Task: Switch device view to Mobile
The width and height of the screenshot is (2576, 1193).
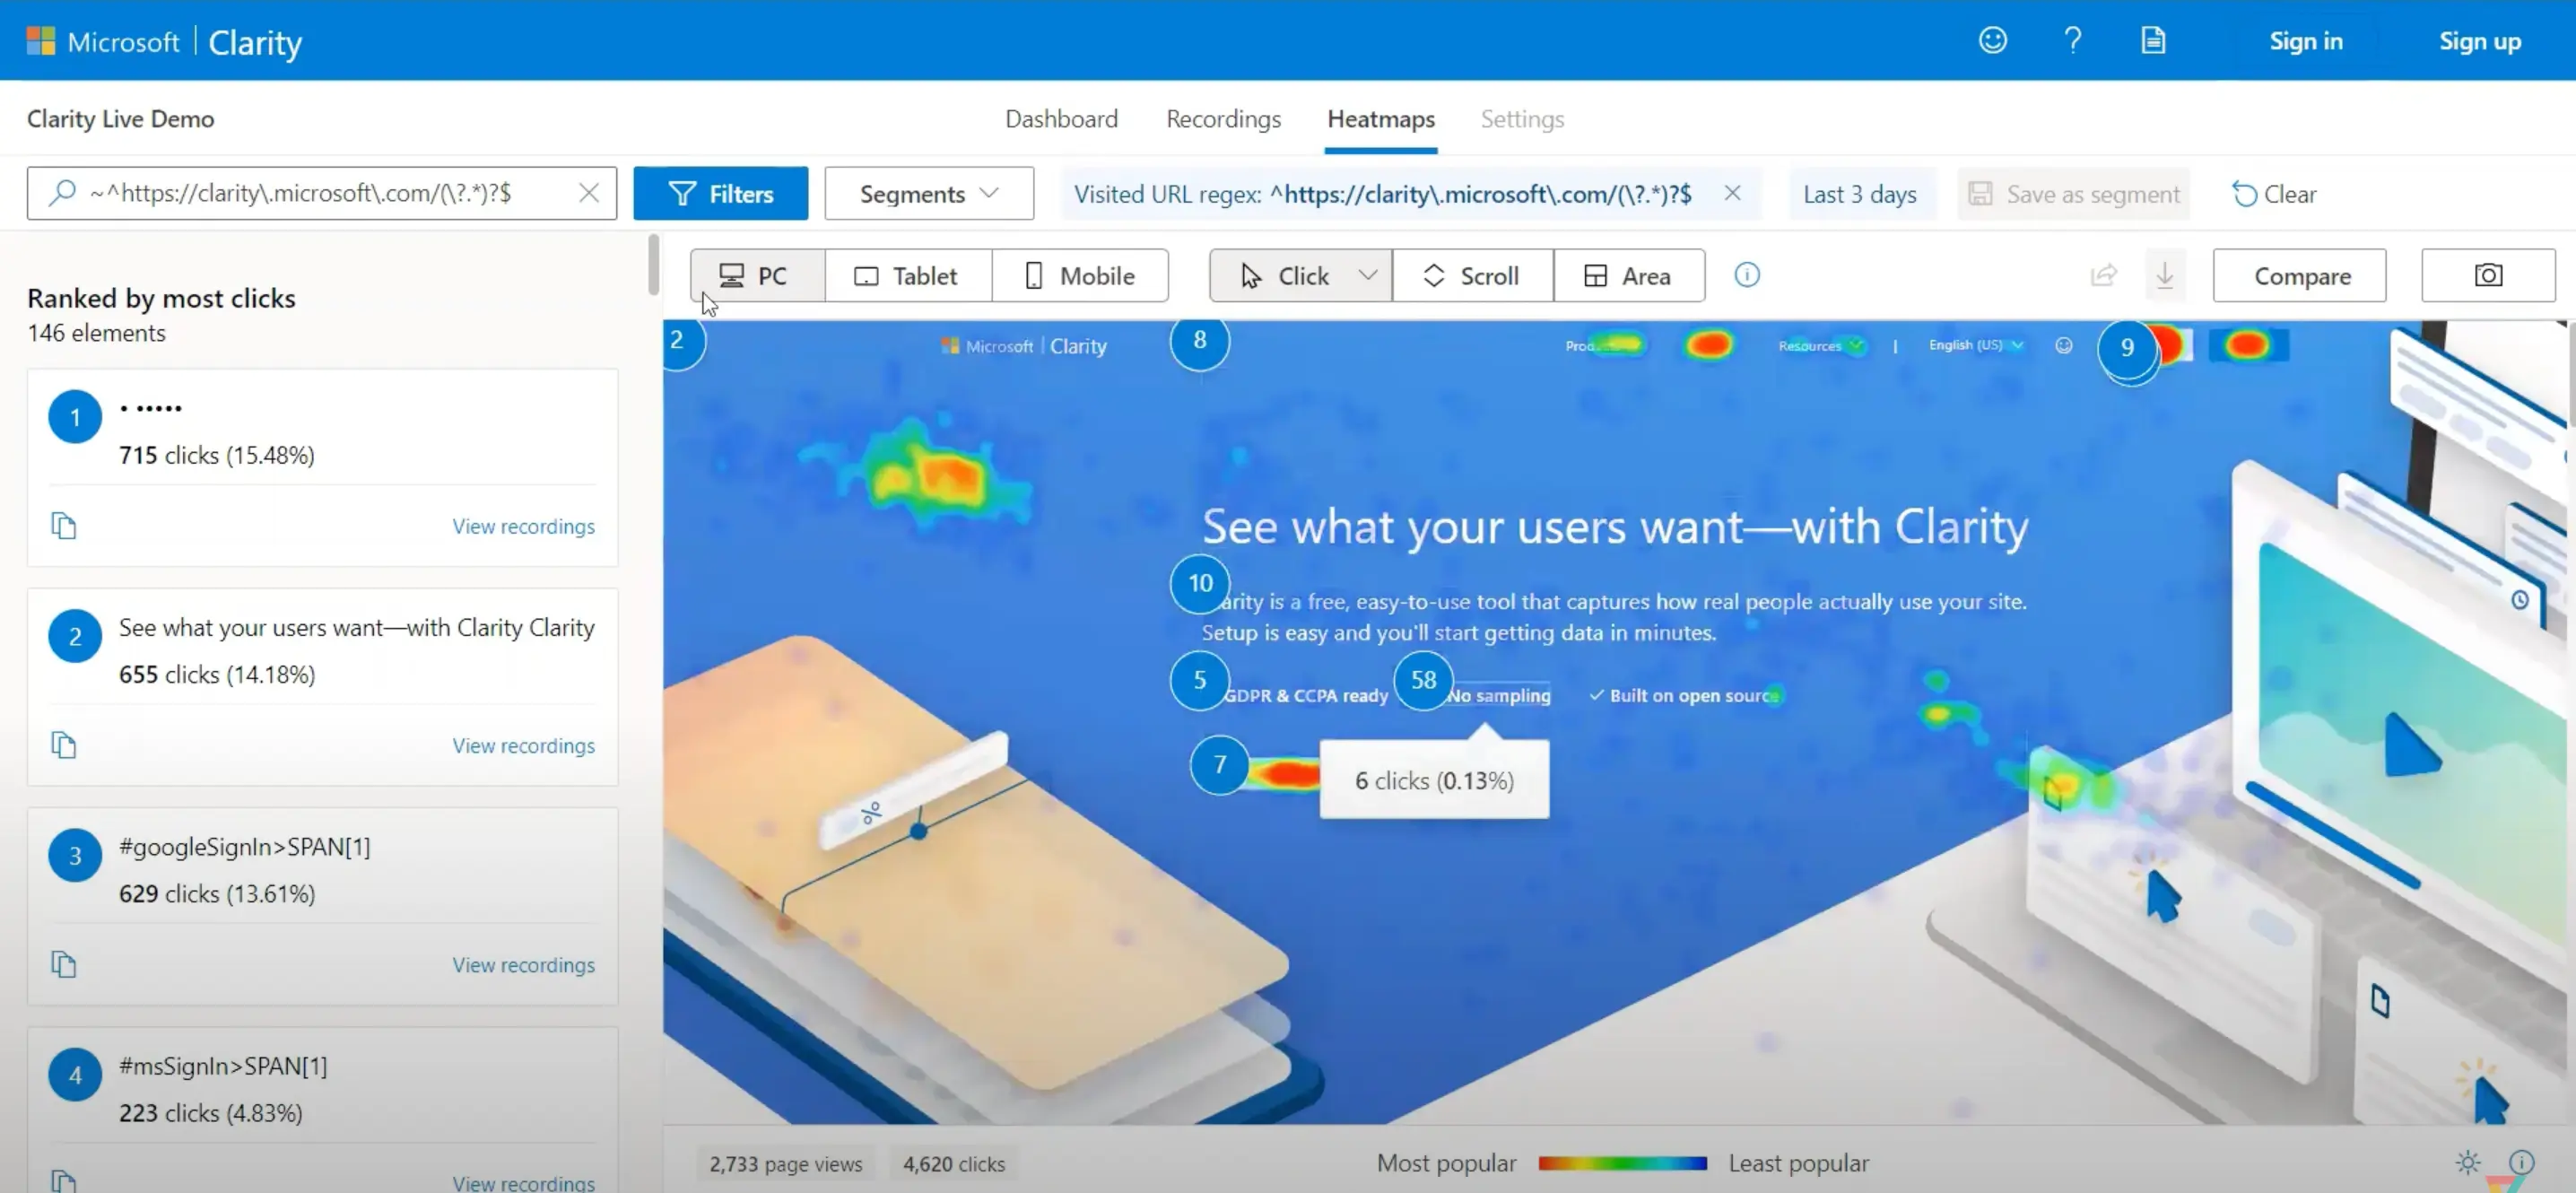Action: 1080,275
